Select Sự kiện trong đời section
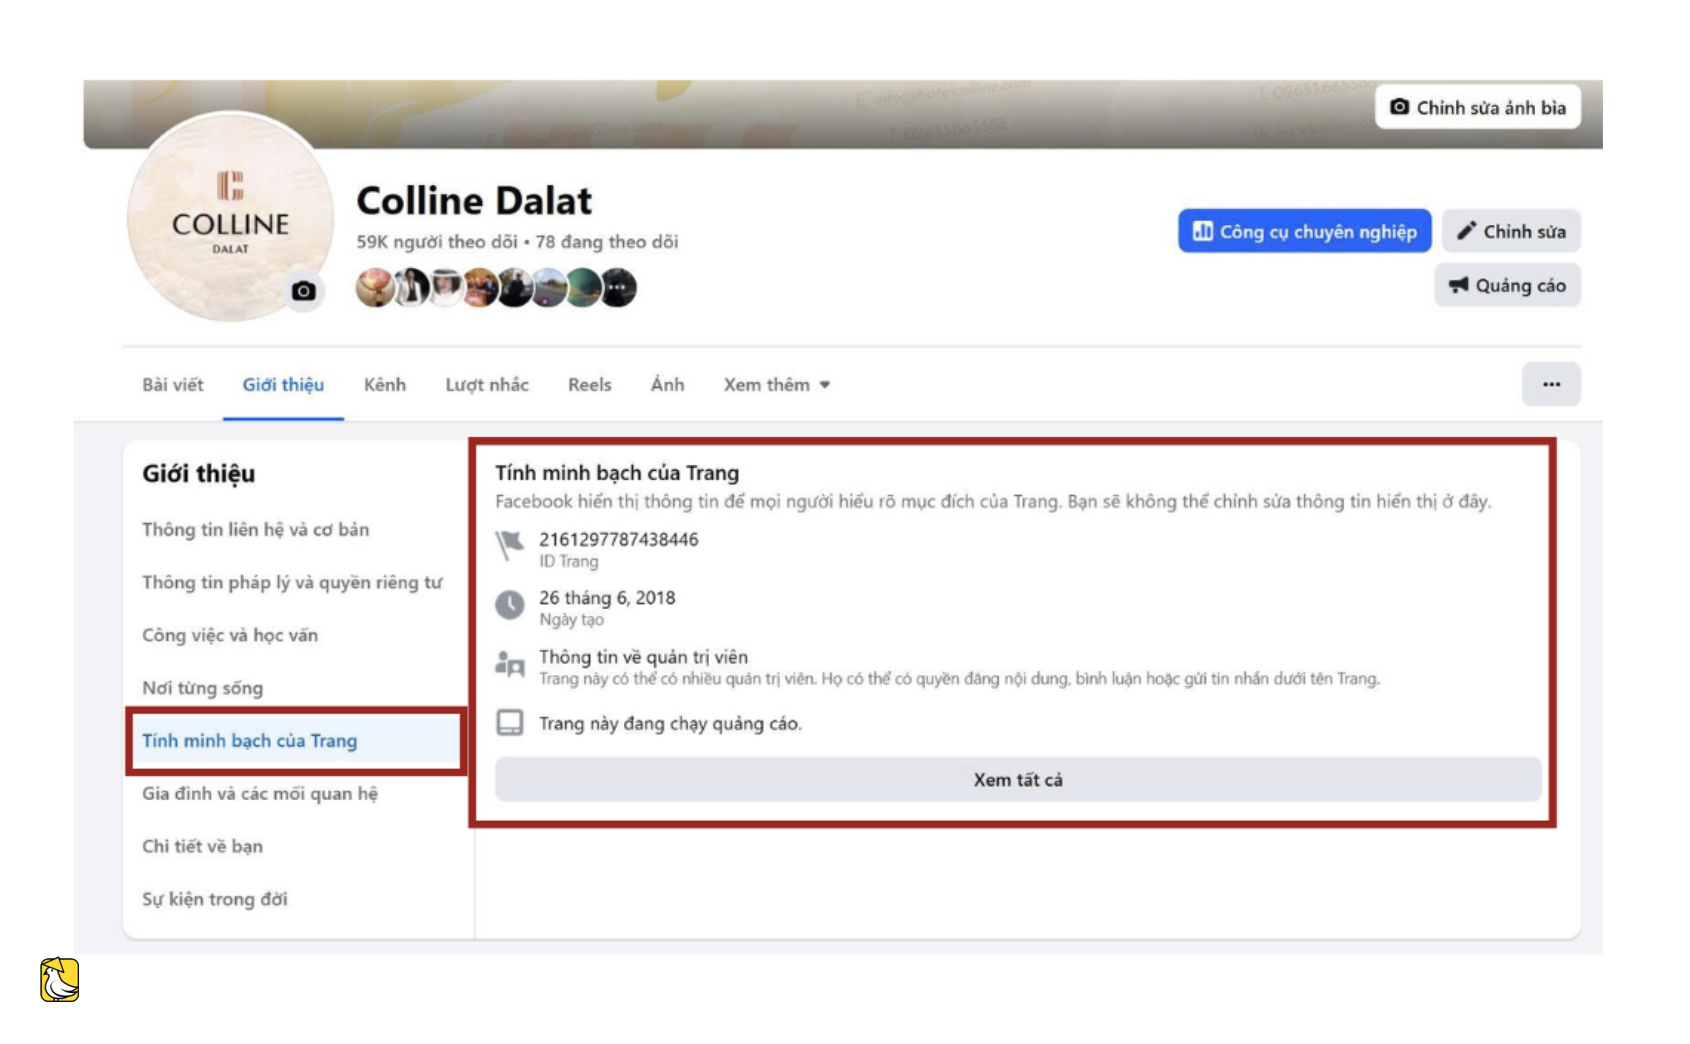Viewport: 1690px width, 1044px height. [214, 900]
